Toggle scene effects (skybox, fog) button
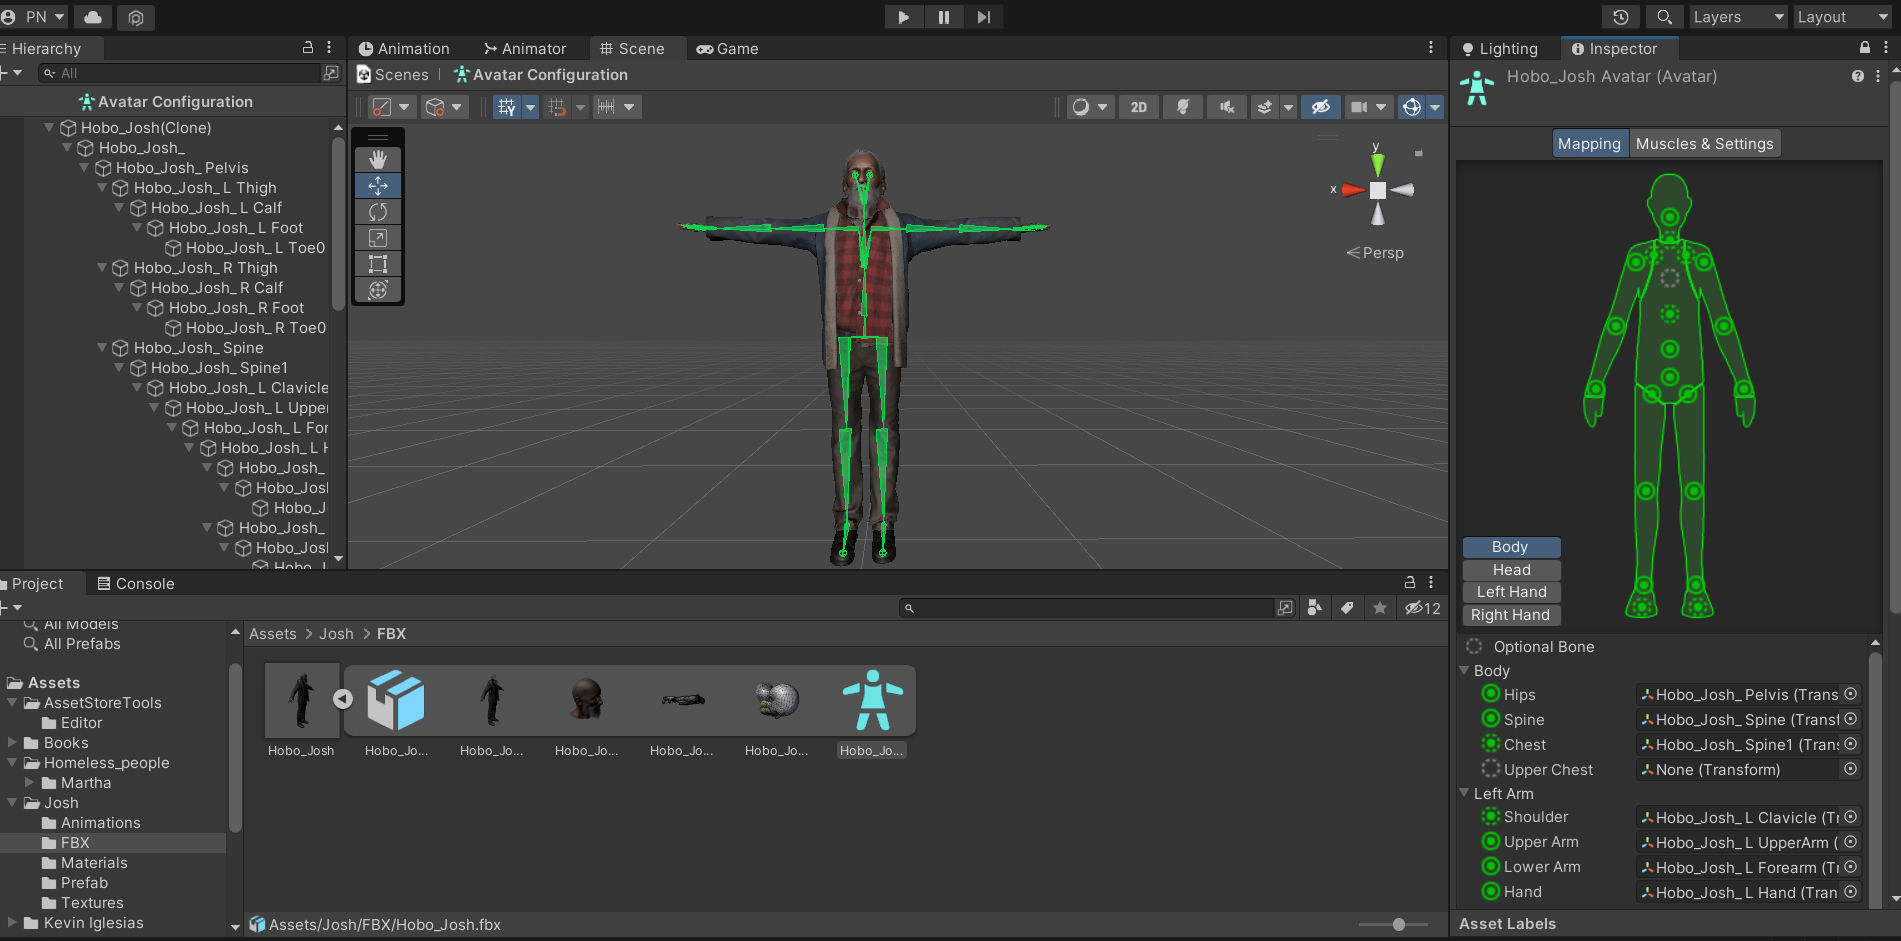The height and width of the screenshot is (941, 1901). click(x=1265, y=107)
